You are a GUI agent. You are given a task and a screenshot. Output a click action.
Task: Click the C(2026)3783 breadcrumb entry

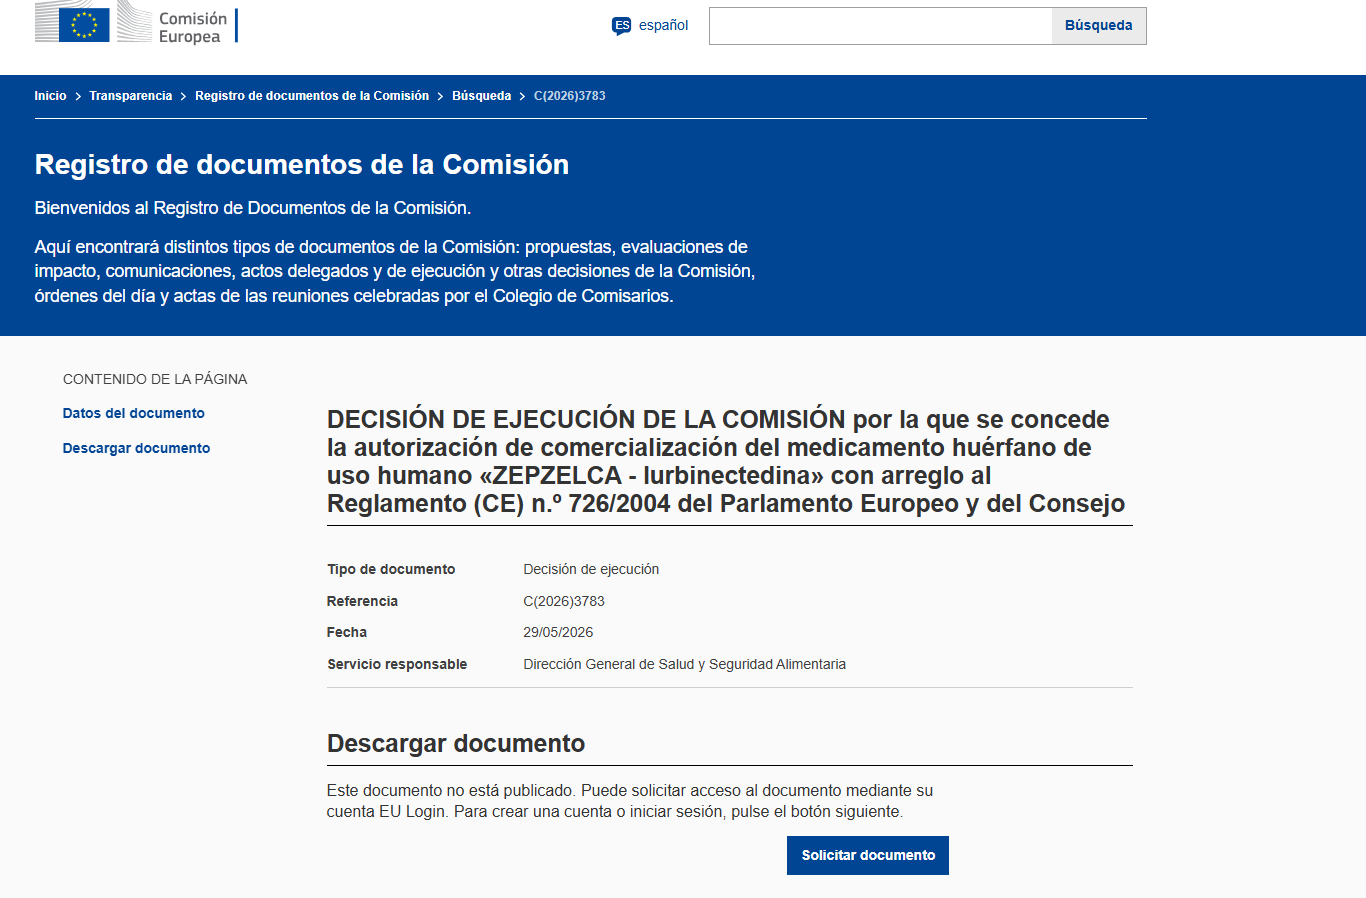coord(570,96)
